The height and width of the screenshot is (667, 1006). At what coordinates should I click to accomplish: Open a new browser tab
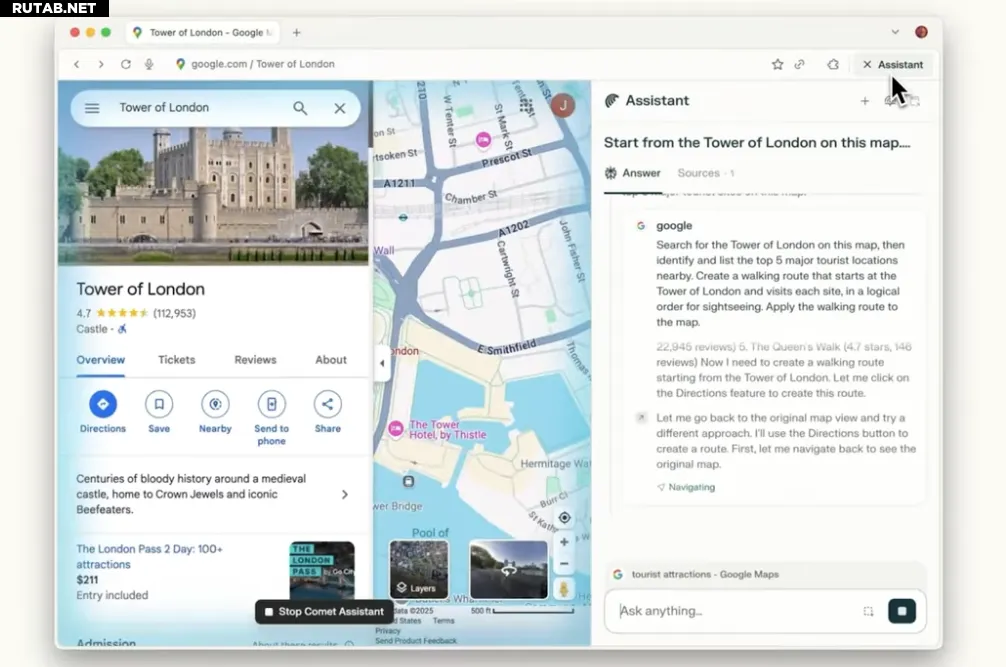(296, 33)
